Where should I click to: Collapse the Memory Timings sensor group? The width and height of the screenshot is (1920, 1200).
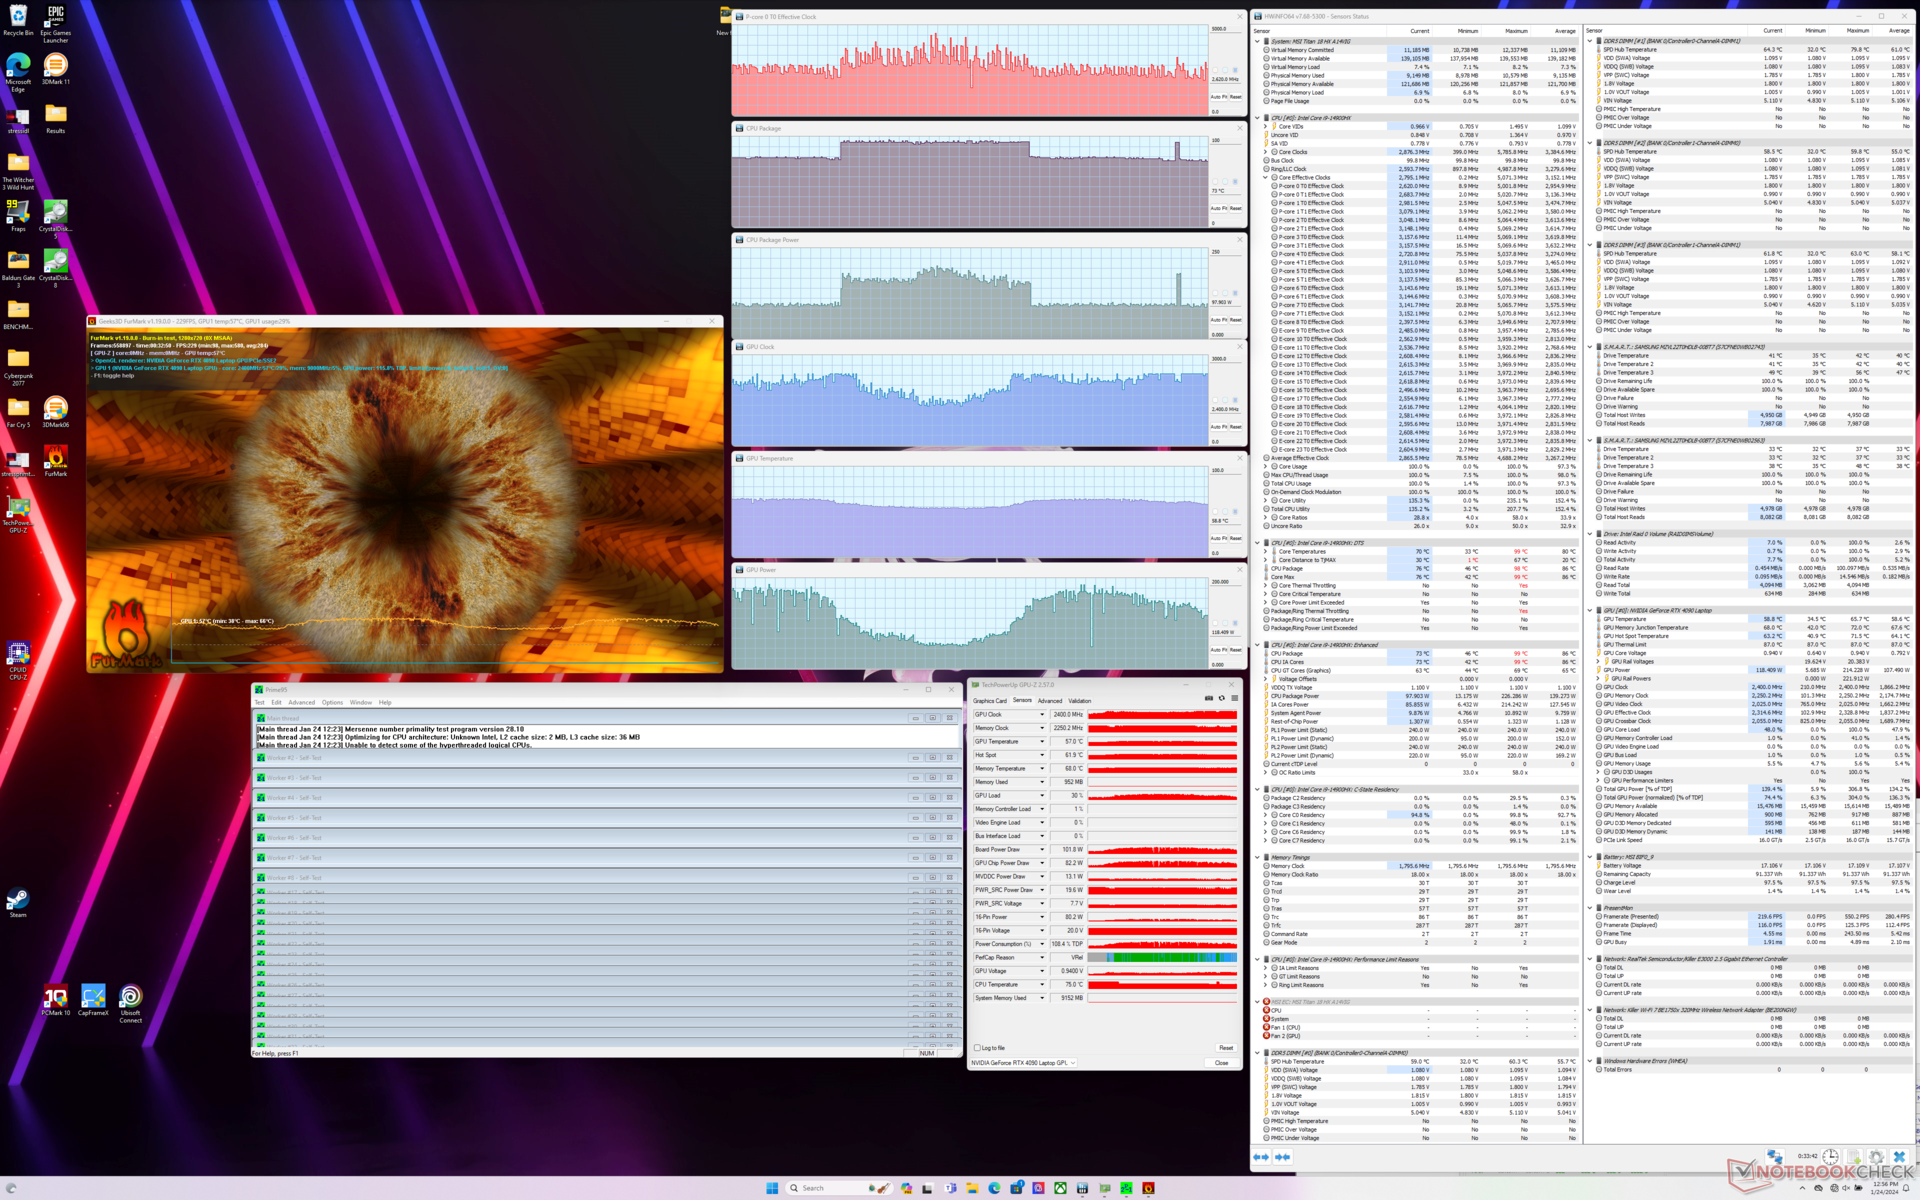[x=1258, y=857]
